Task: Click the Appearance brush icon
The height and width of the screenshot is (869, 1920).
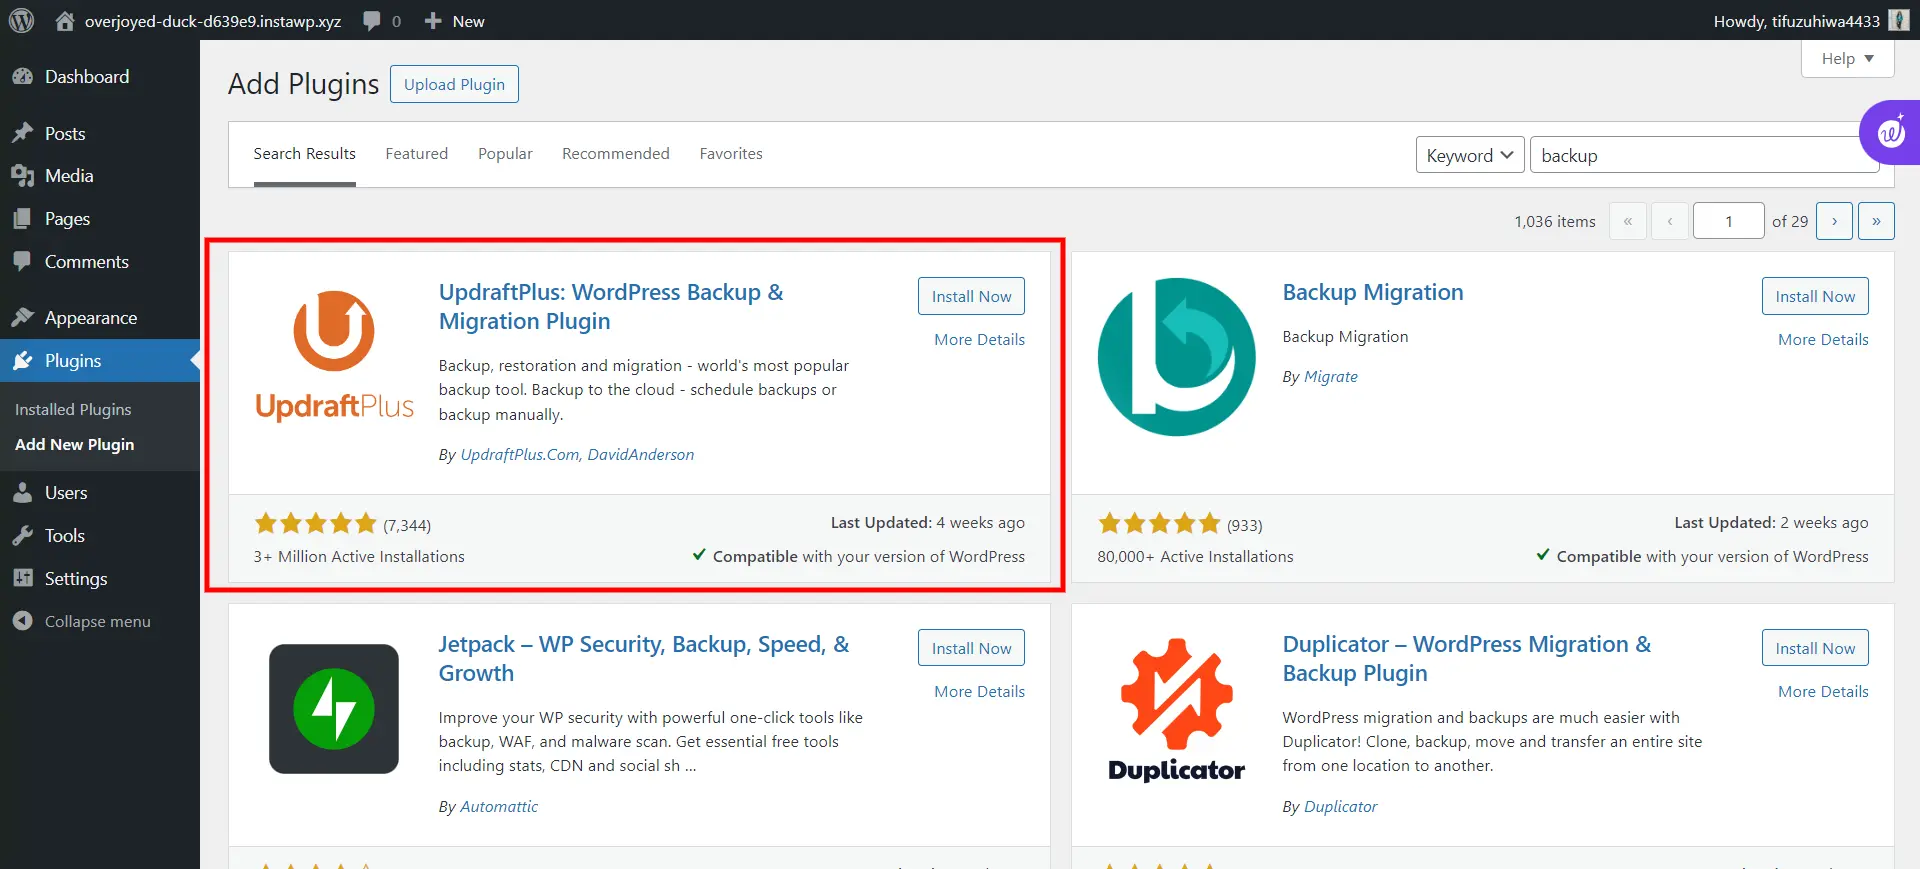Action: point(22,318)
